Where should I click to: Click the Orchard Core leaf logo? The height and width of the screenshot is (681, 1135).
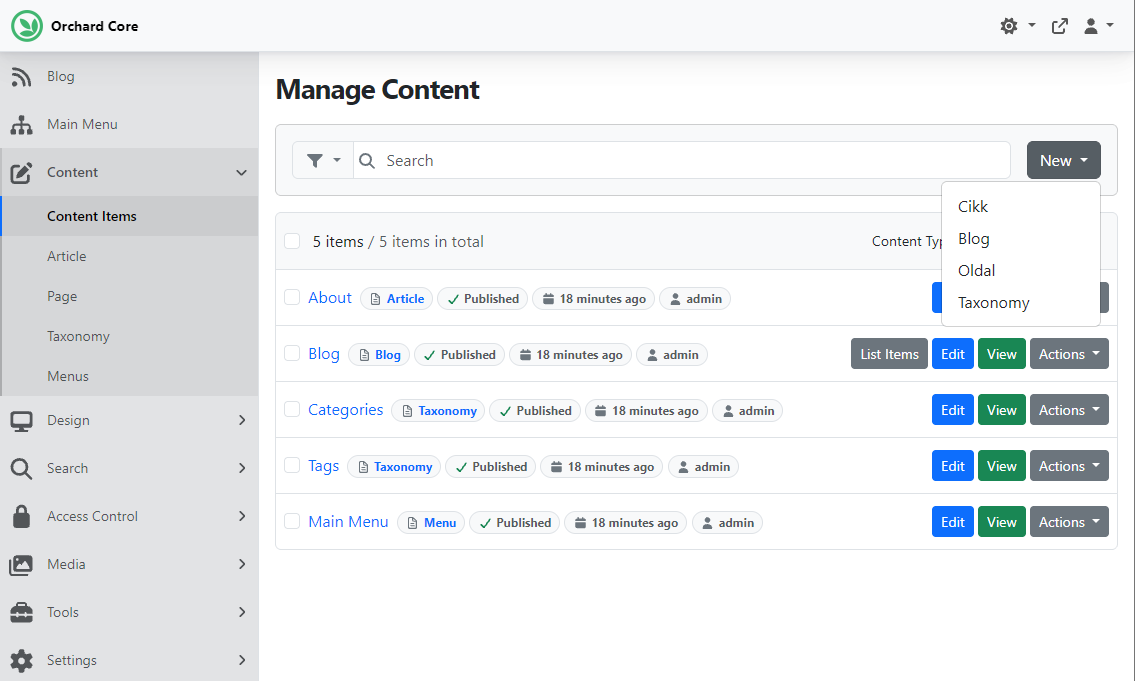tap(28, 26)
